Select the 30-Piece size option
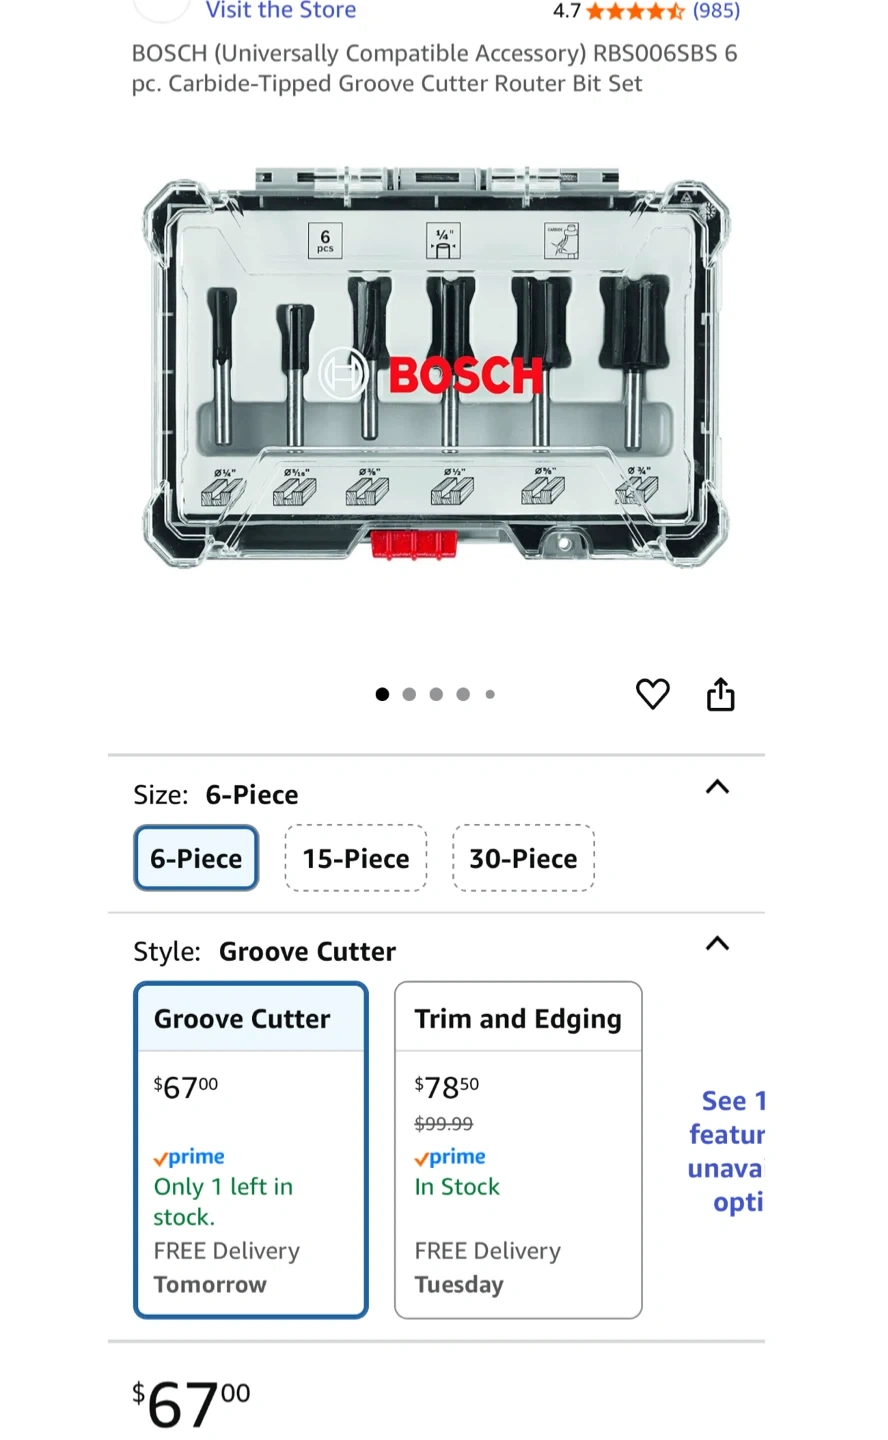This screenshot has height=1440, width=888. (523, 858)
